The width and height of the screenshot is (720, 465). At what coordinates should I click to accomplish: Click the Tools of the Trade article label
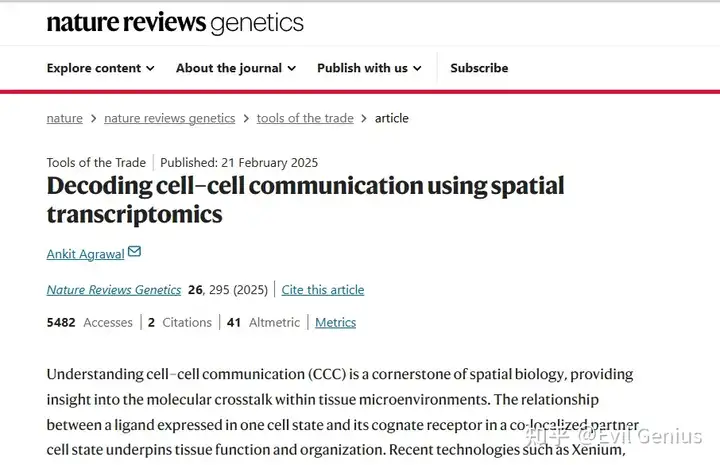(96, 162)
